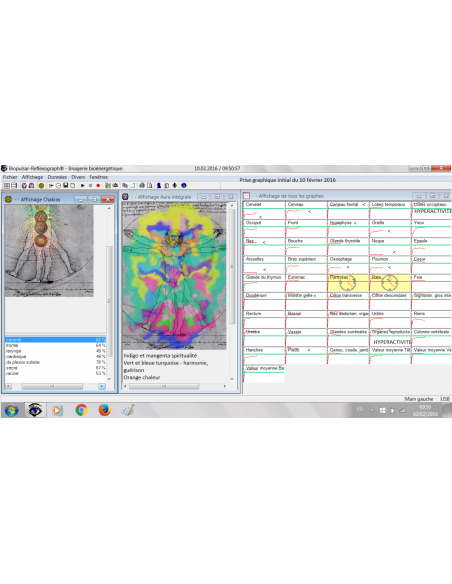Click the microphone icon in toolbar

click(x=175, y=185)
